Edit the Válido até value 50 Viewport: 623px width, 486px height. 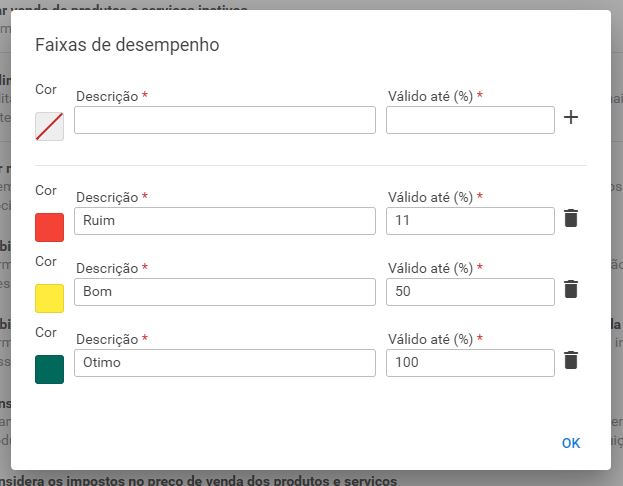coord(470,292)
